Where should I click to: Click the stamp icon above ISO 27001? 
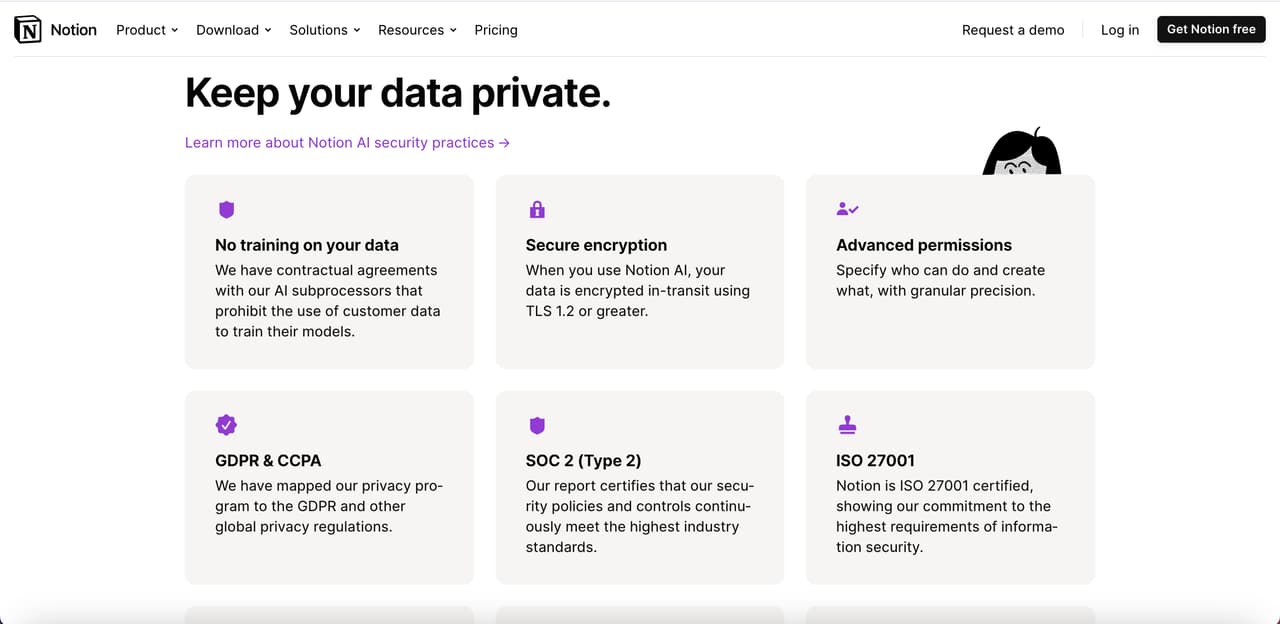pyautogui.click(x=847, y=425)
